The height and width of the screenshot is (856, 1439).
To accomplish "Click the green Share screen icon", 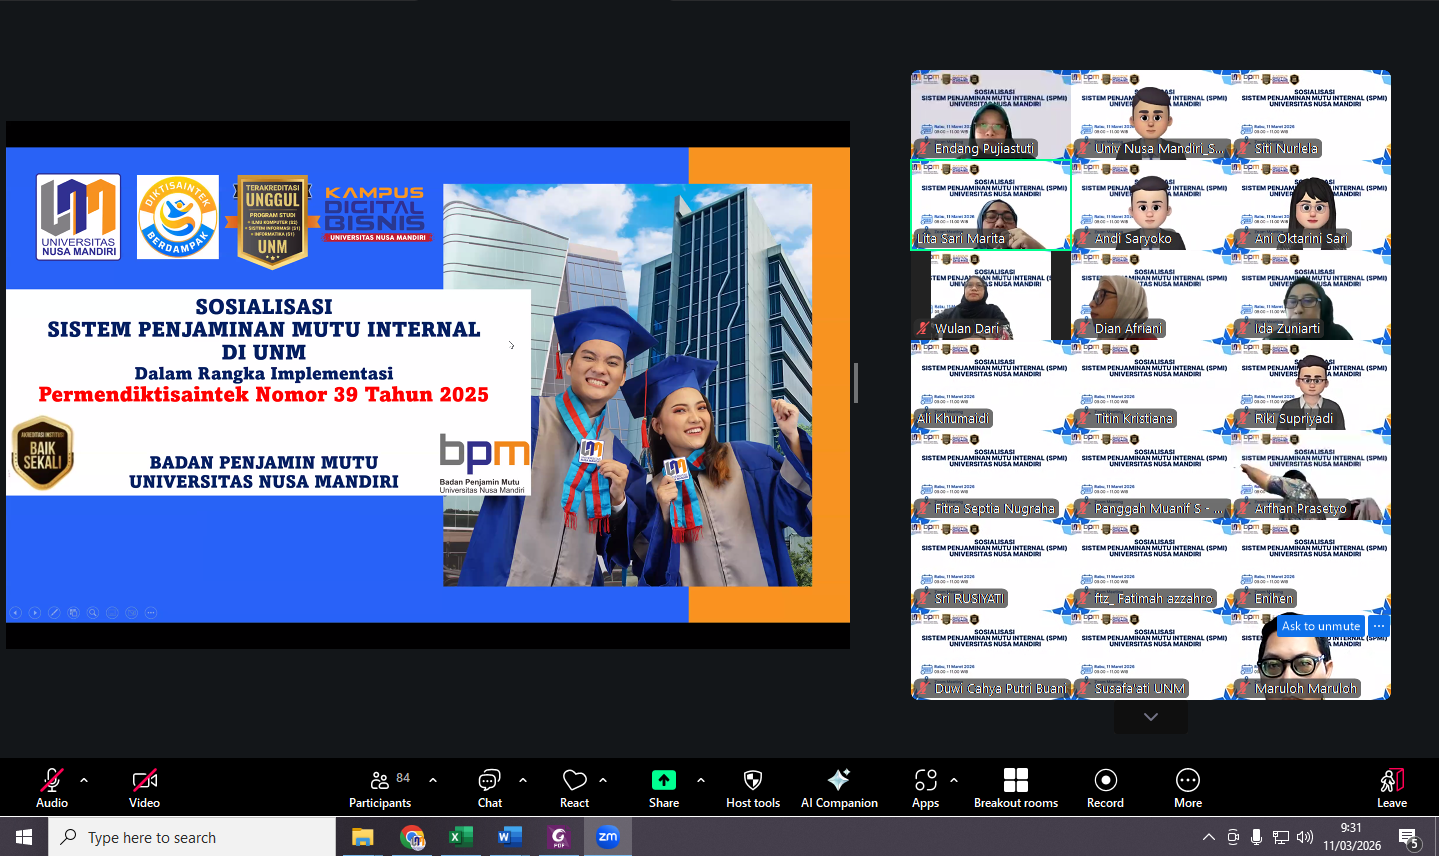I will coord(663,780).
